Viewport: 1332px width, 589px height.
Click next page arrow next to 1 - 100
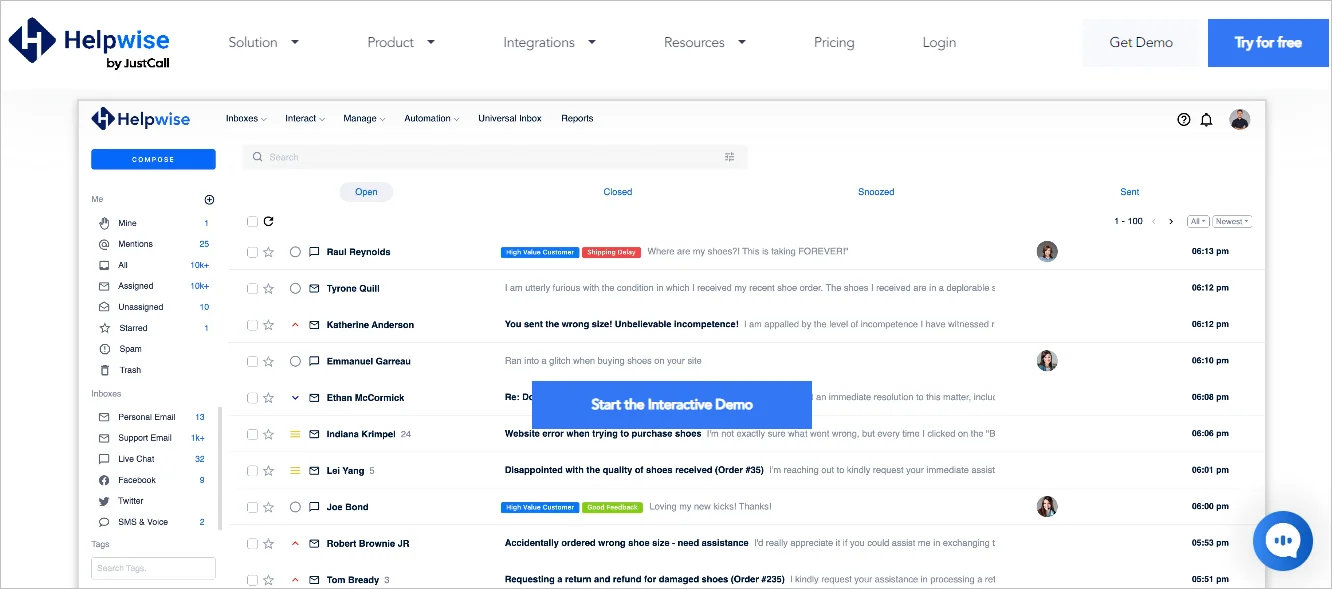[1171, 221]
